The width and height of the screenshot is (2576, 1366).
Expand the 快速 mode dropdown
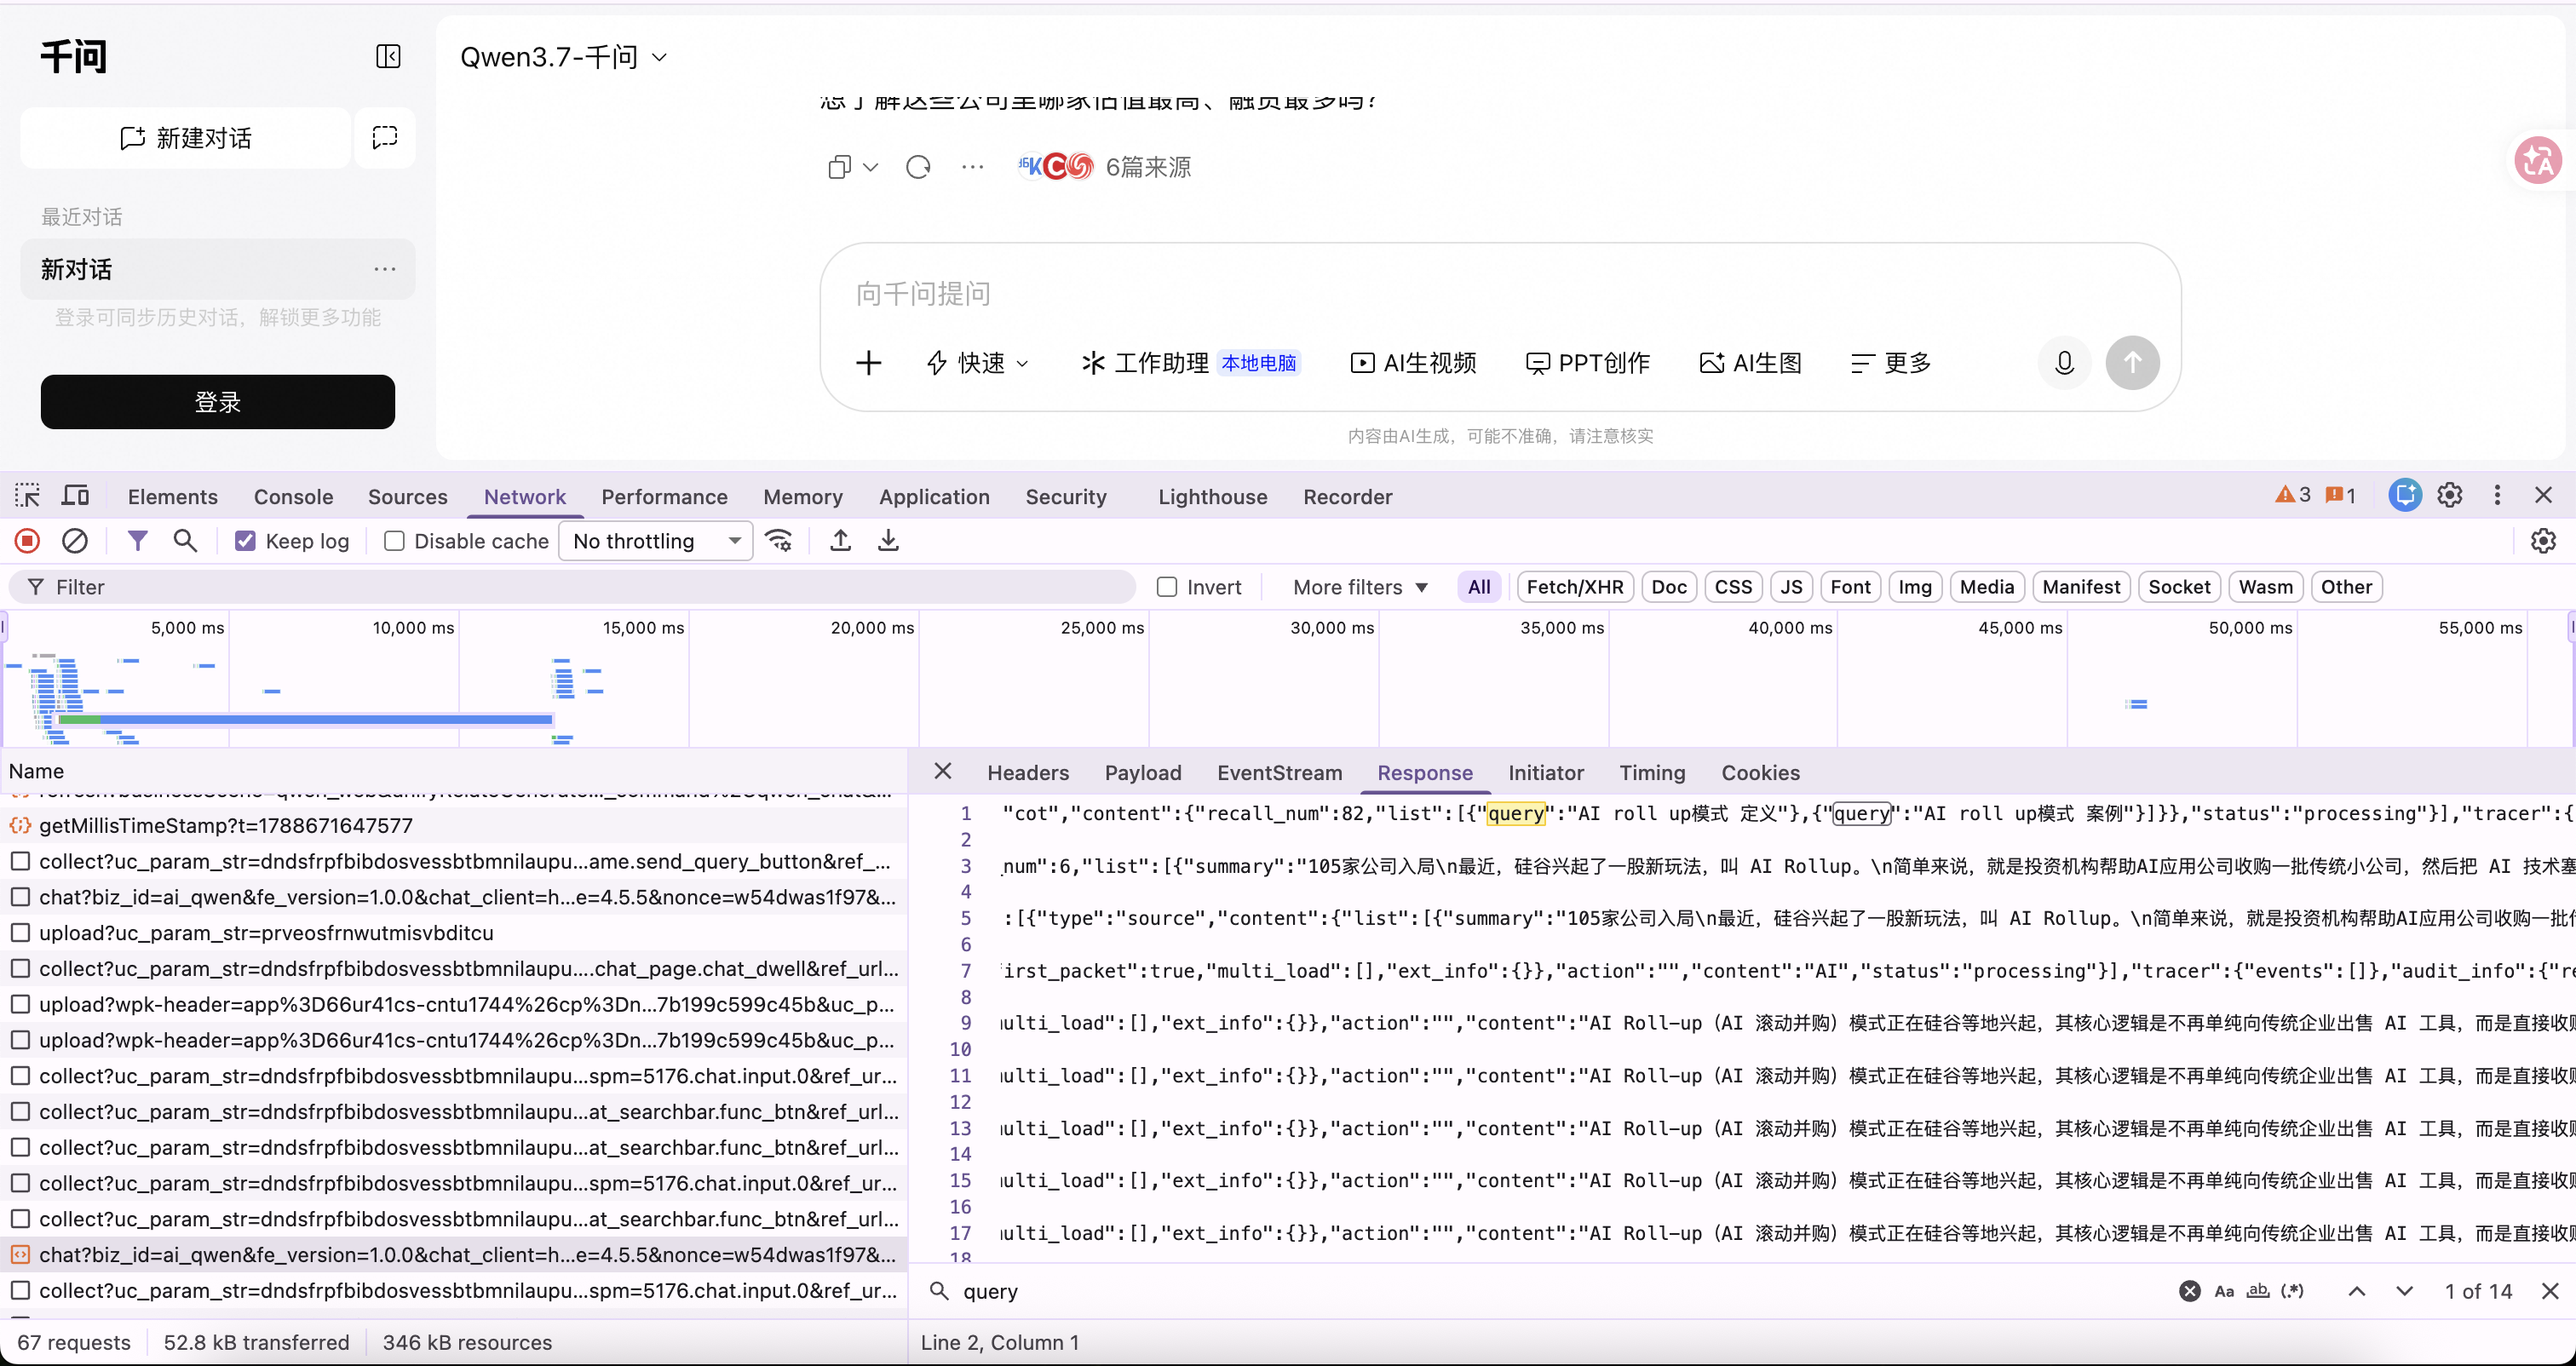tap(977, 363)
